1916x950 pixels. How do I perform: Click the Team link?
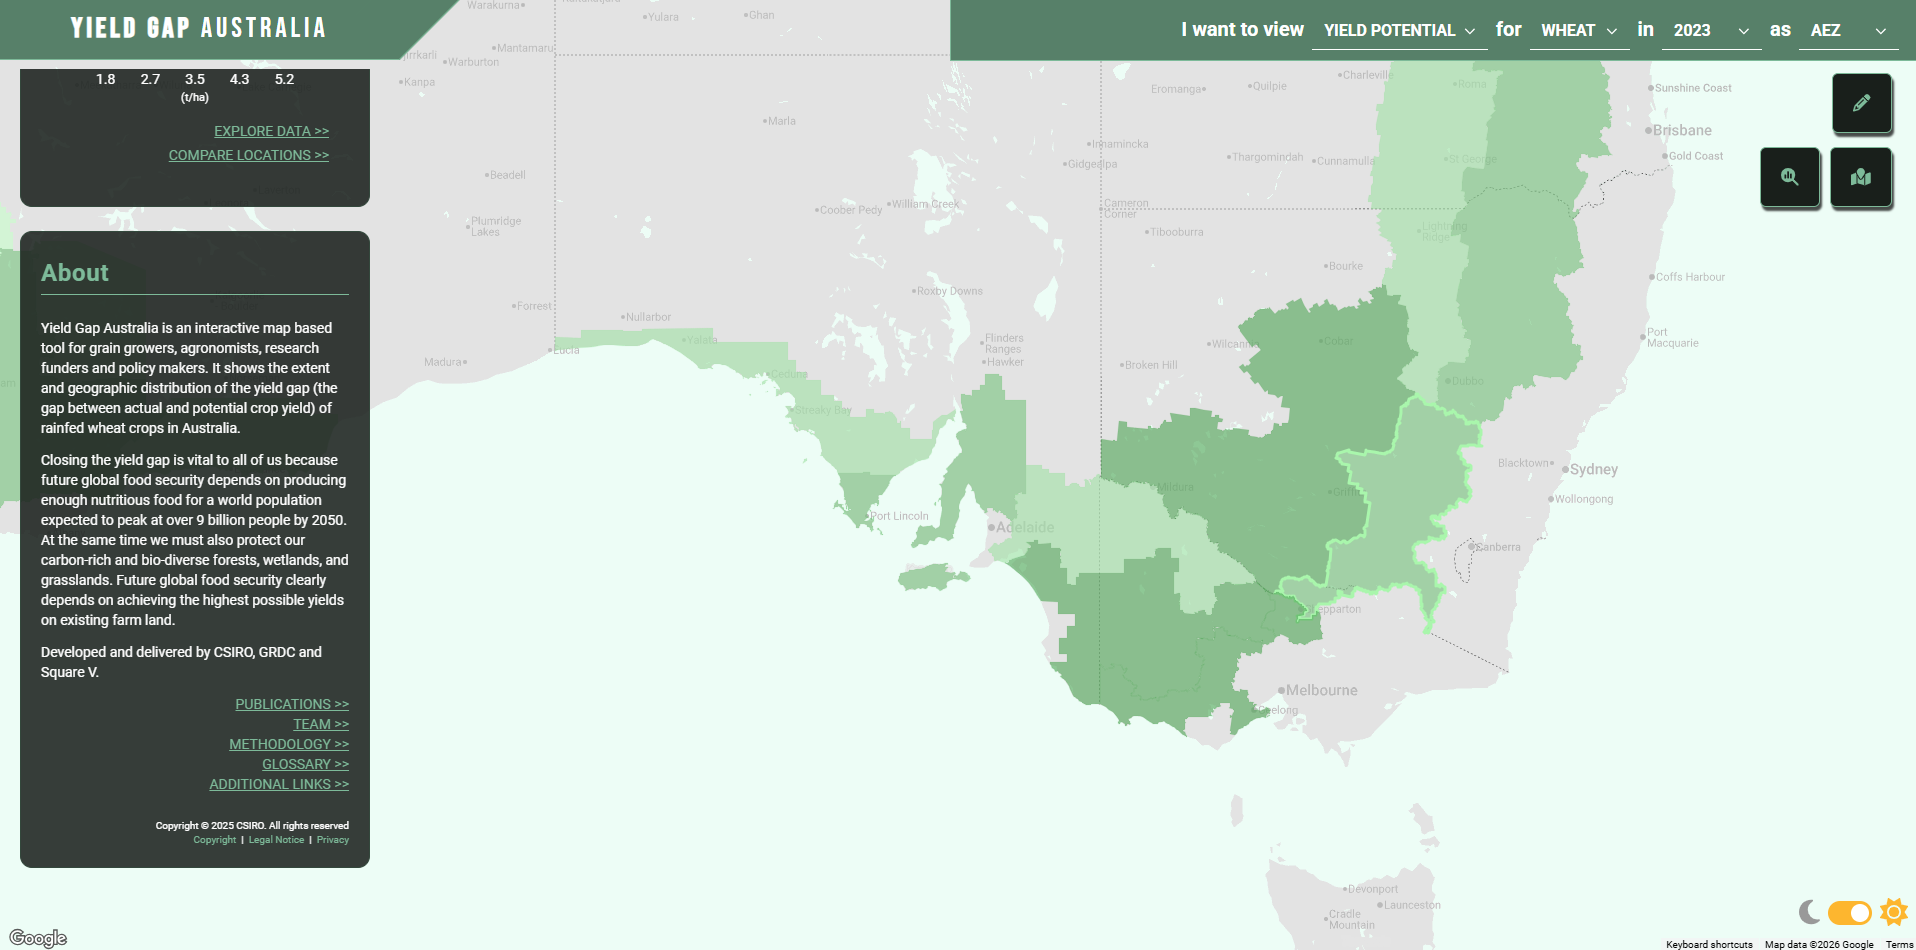(x=321, y=724)
